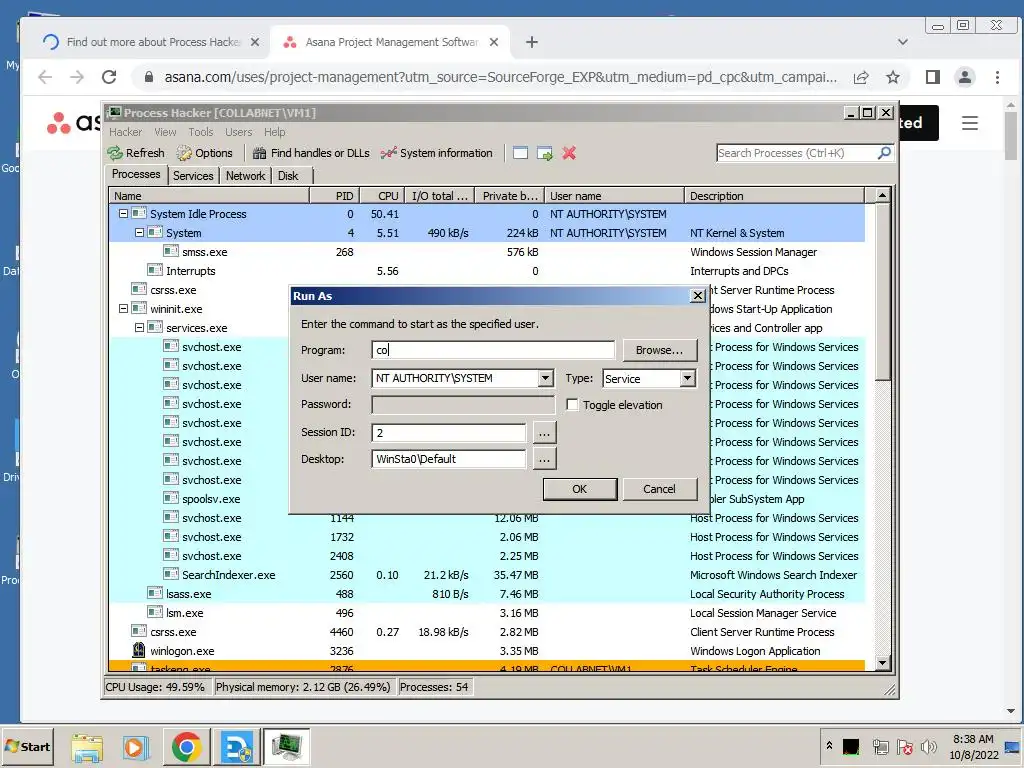Select the smss.exe process icon
1024x768 pixels.
(171, 251)
